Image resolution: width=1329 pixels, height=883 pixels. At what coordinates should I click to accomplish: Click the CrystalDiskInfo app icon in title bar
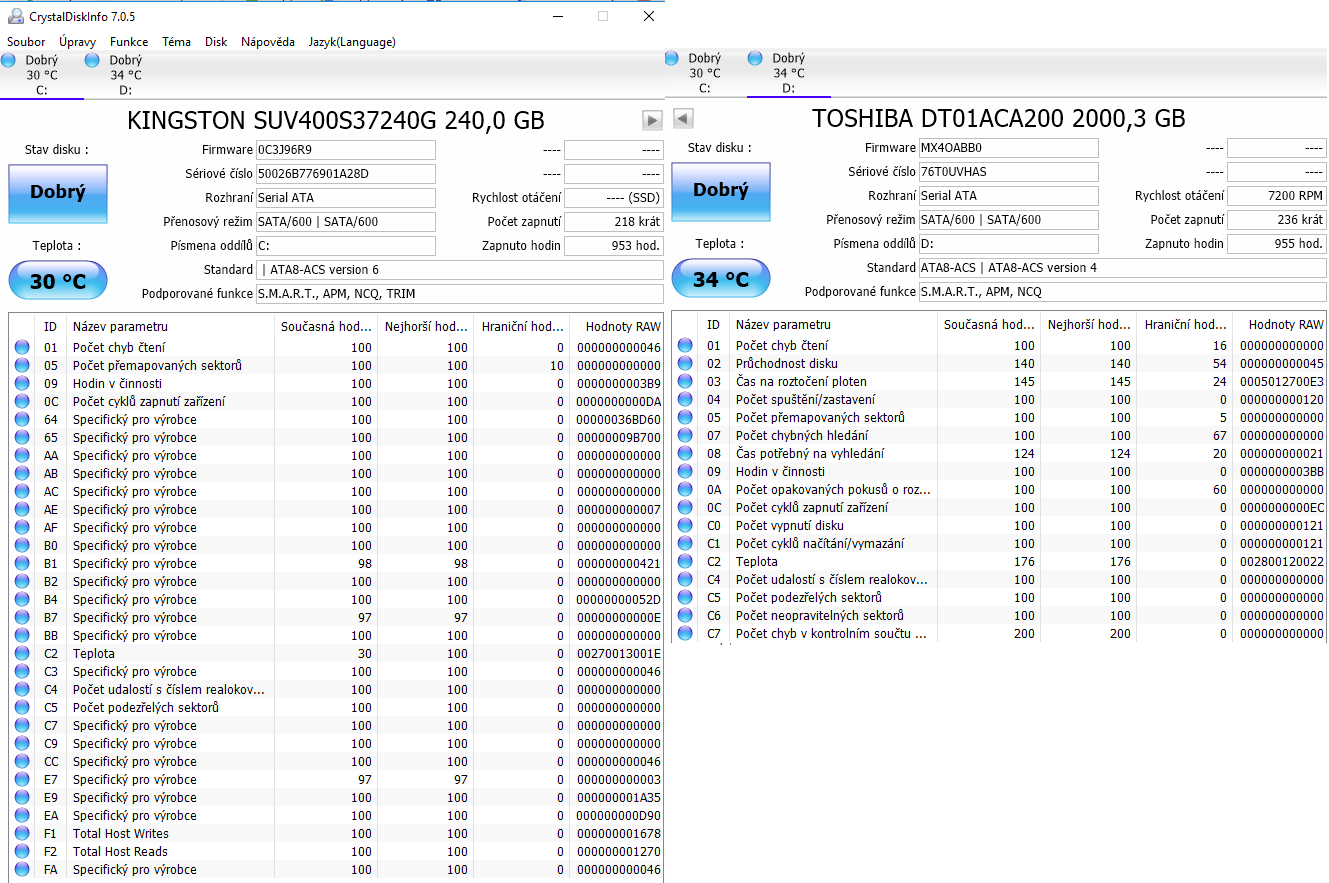coord(15,16)
